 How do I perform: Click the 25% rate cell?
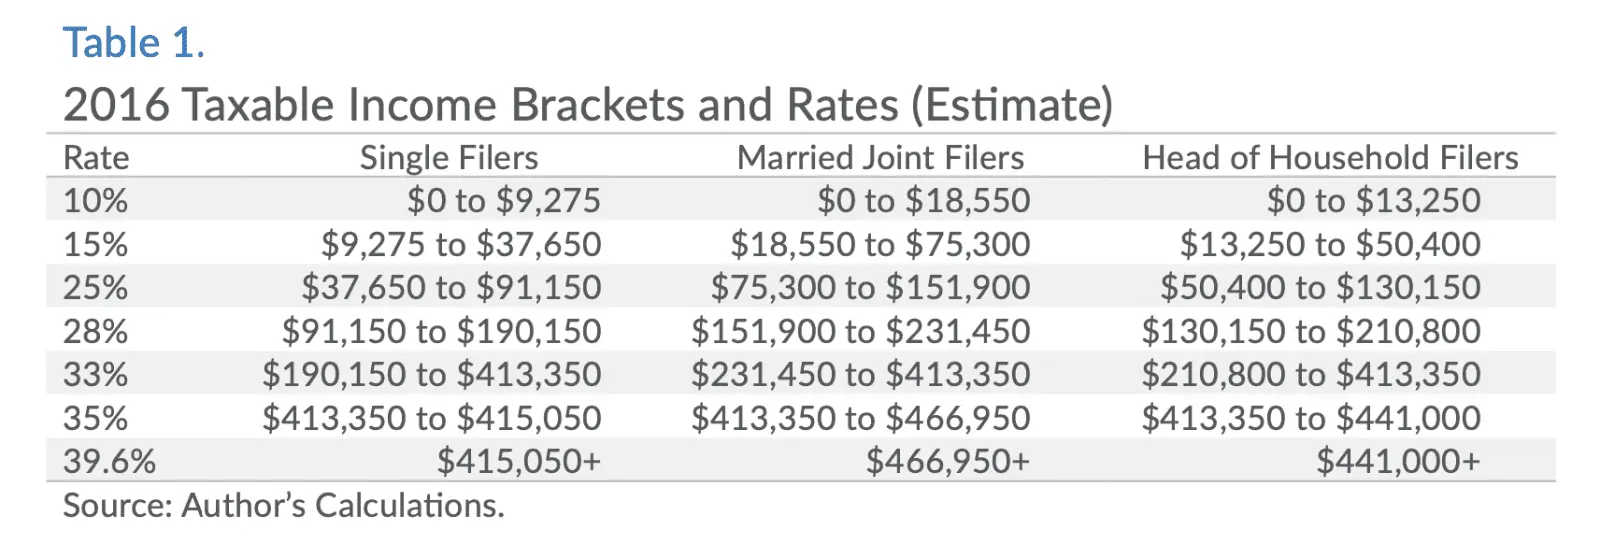[x=96, y=288]
